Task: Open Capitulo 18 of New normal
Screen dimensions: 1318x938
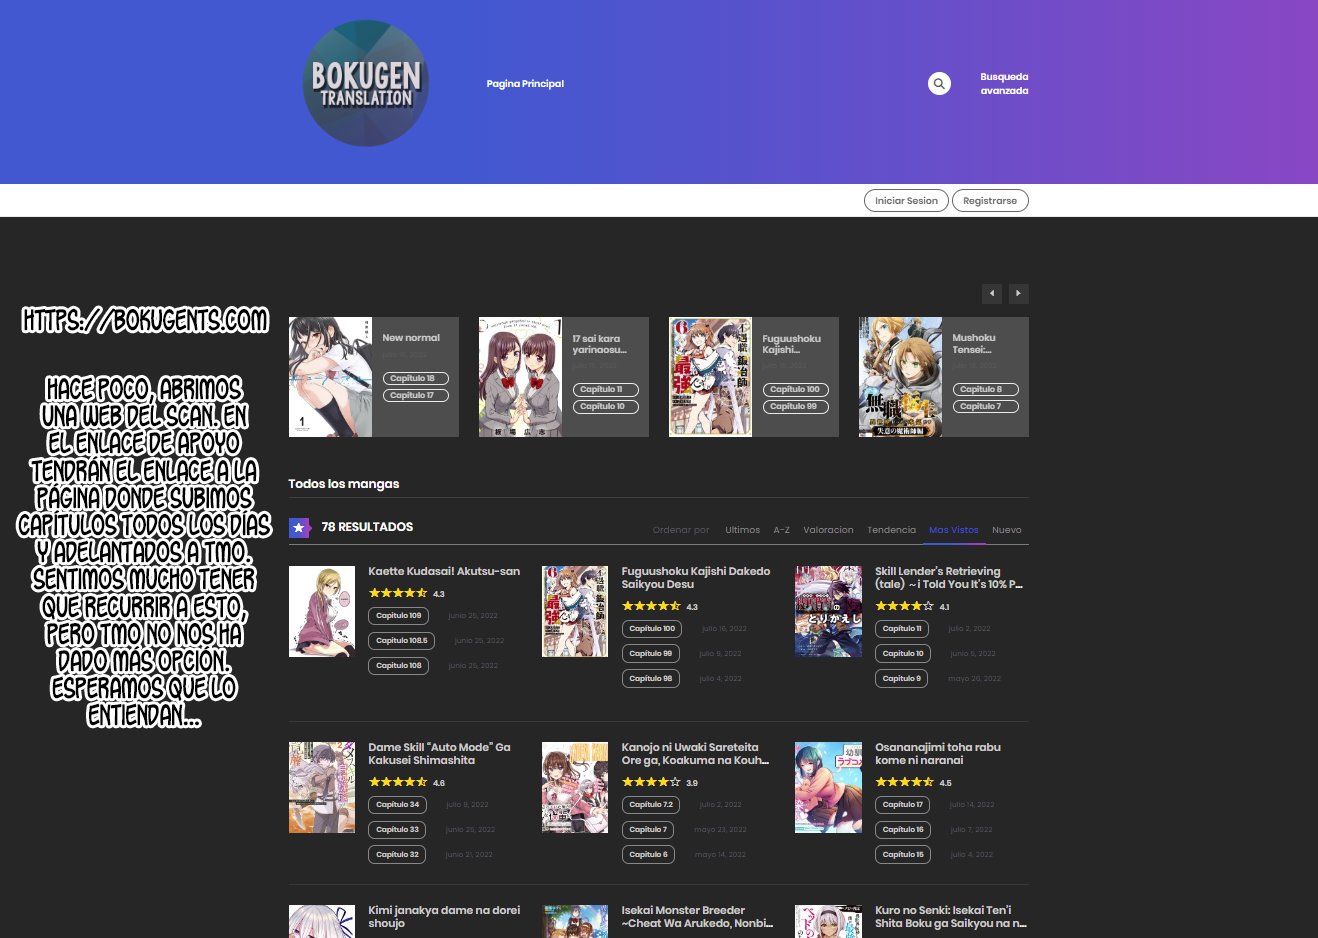Action: click(415, 379)
